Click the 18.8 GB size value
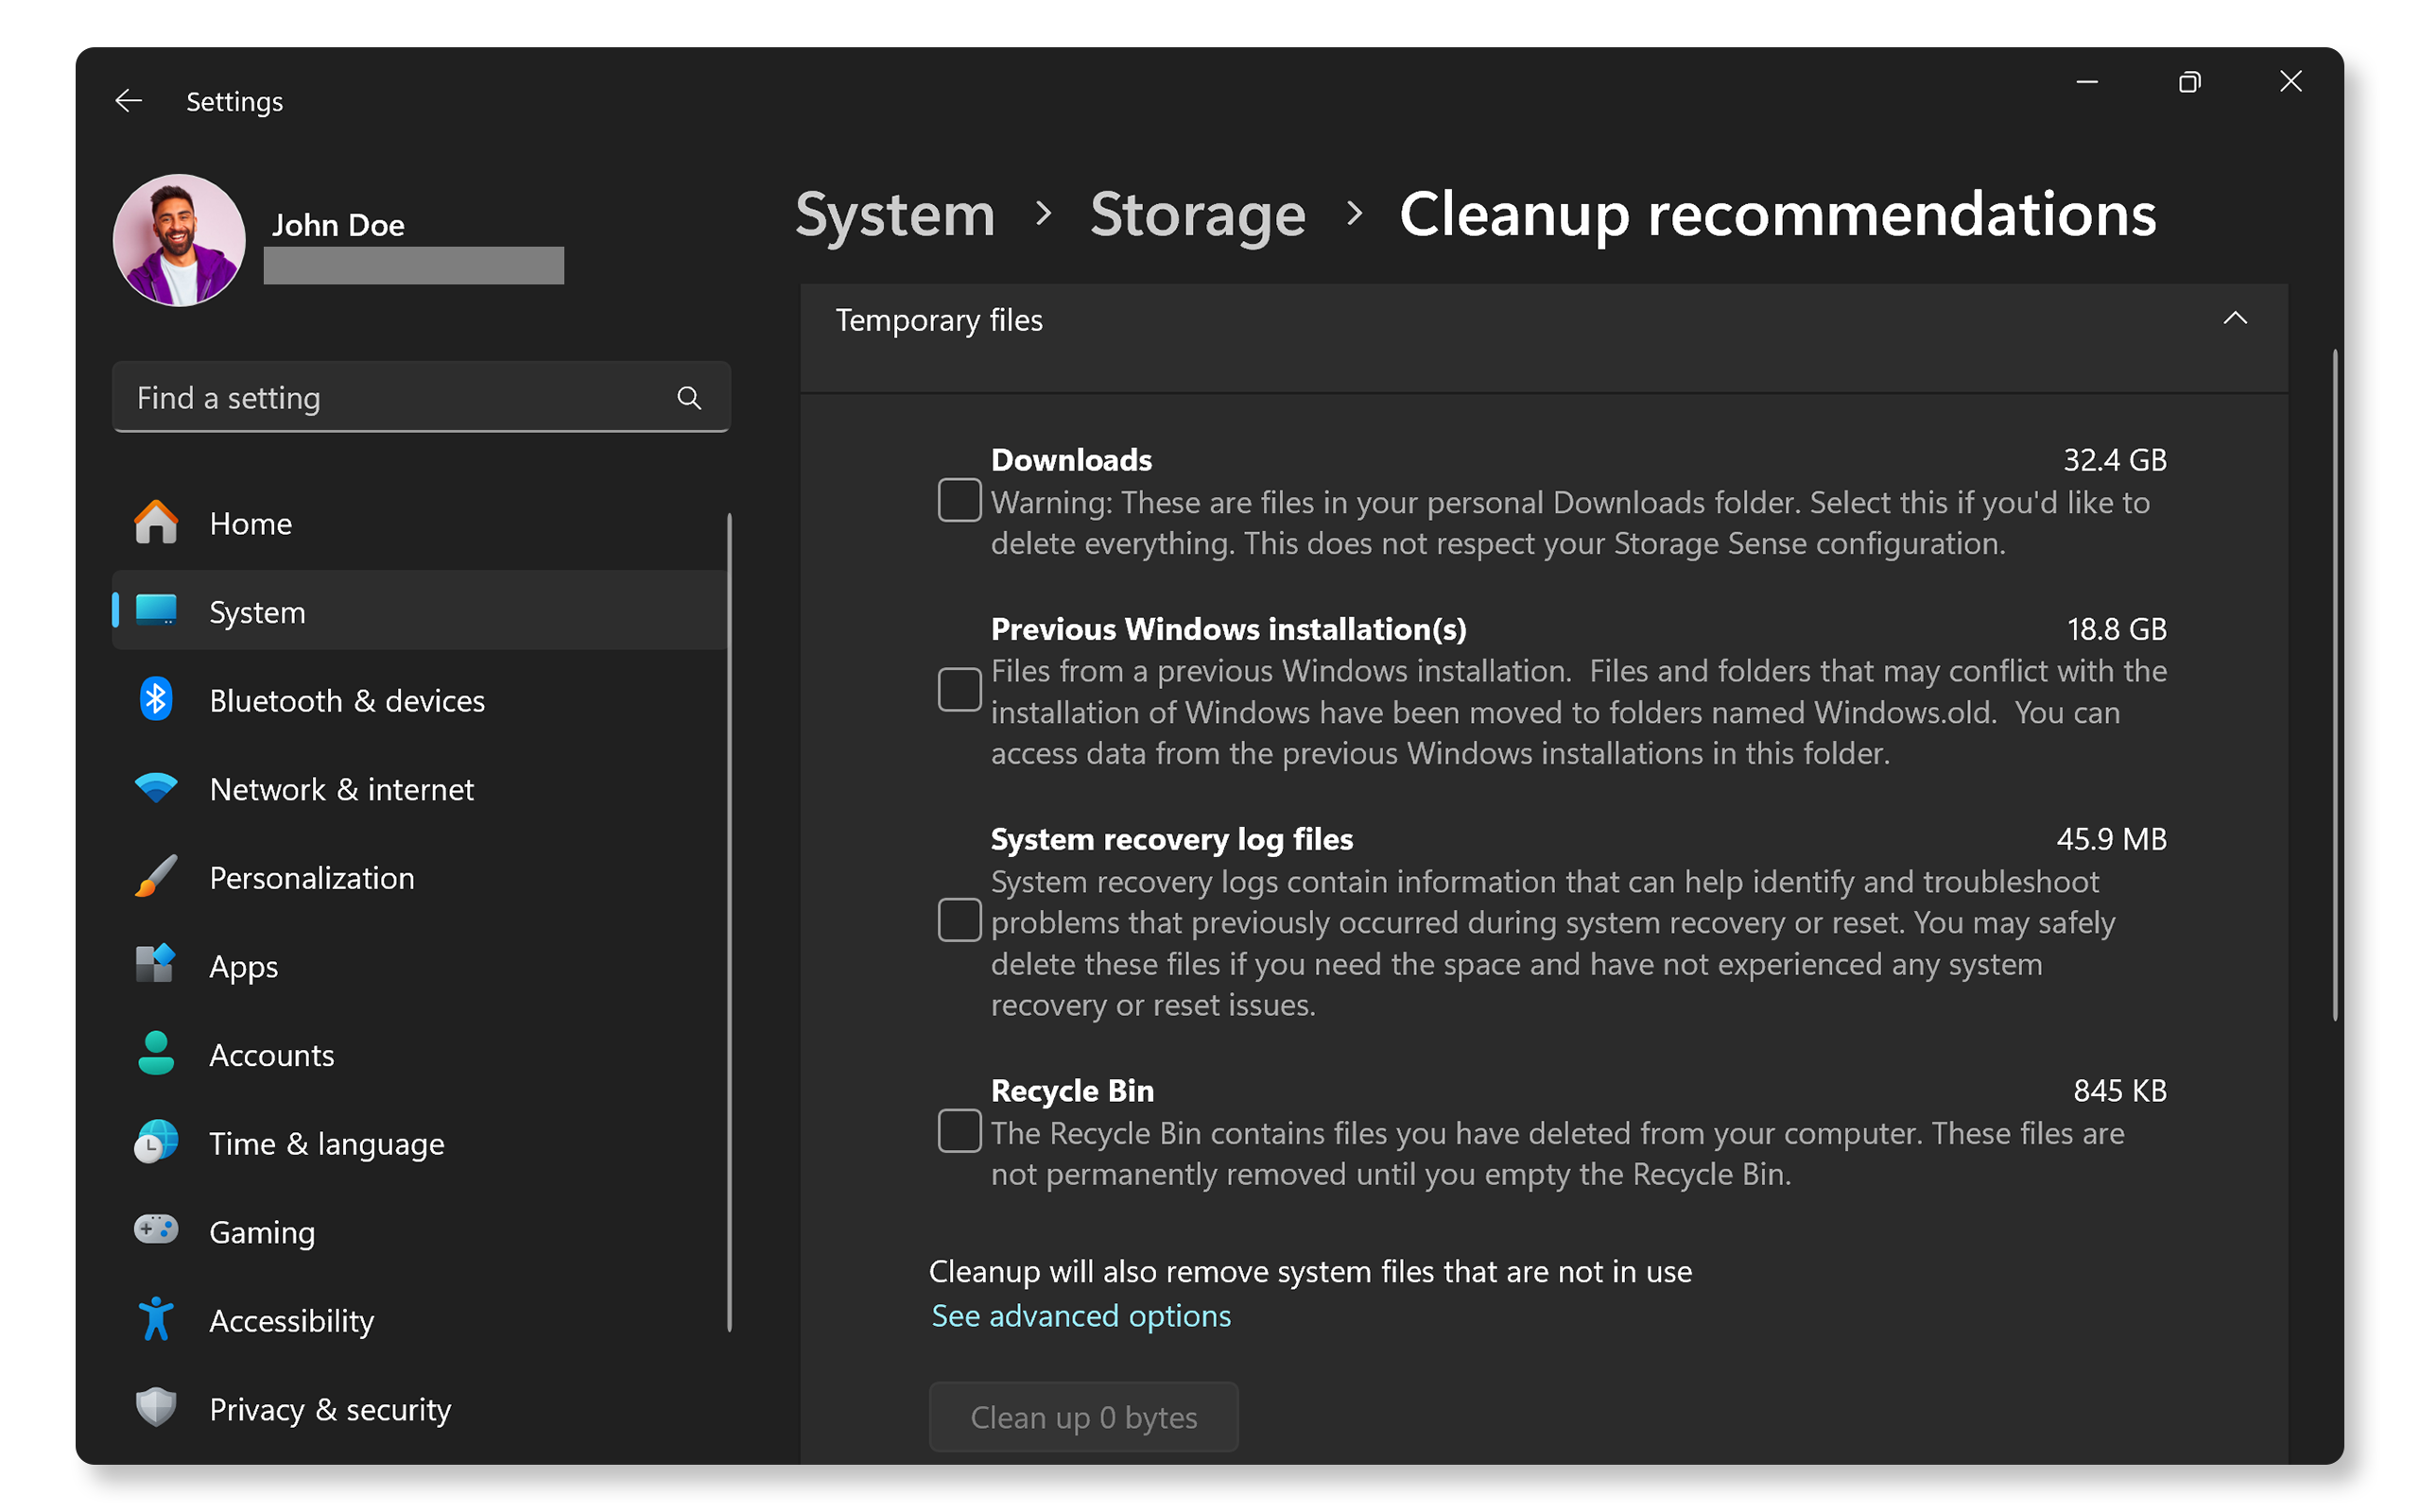2420x1512 pixels. tap(2117, 629)
